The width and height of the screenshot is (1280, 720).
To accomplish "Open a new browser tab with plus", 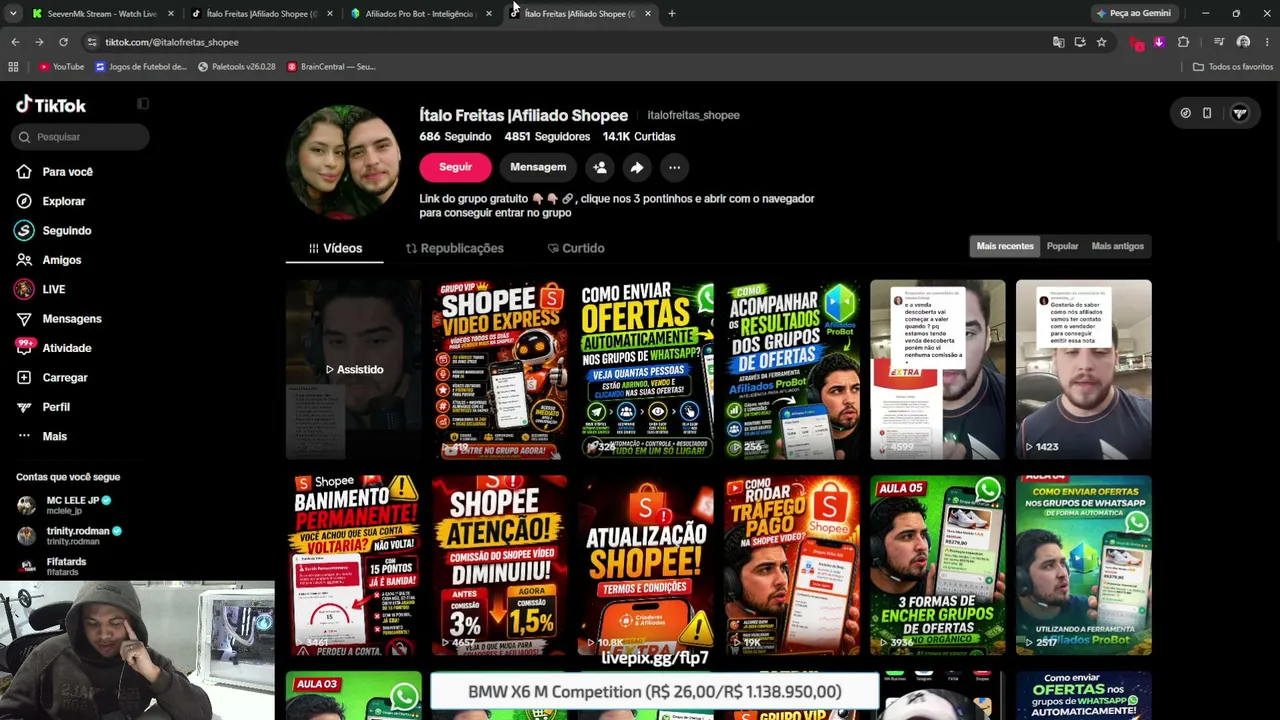I will [x=672, y=13].
